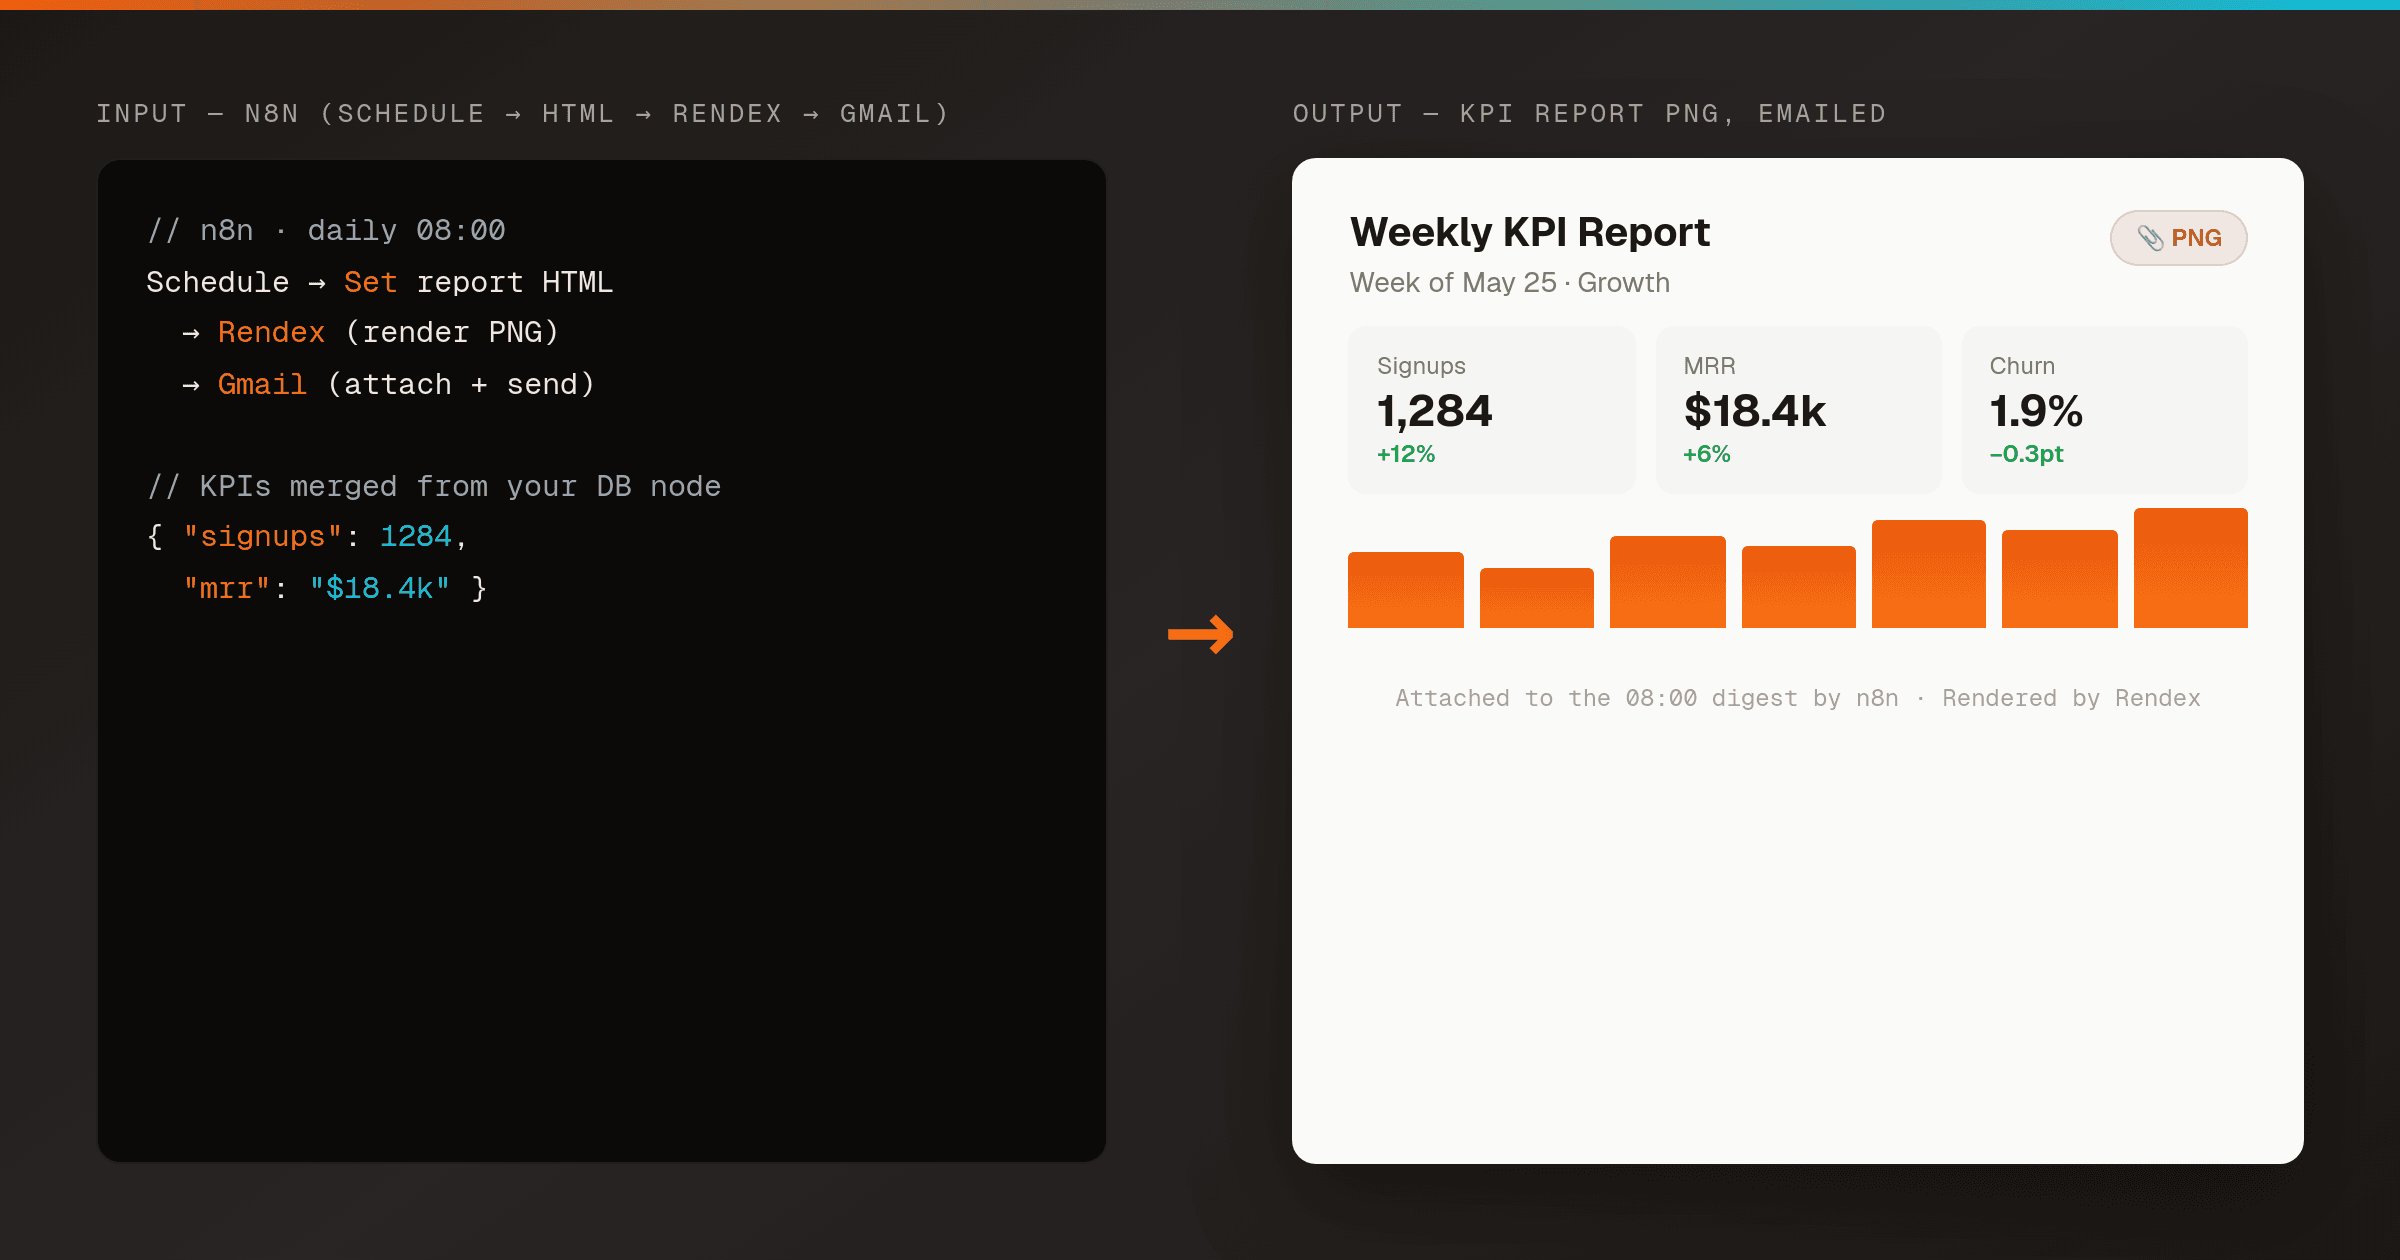Click the 'Week of May 25 · Growth' subtitle
Screen dimensions: 2400x1260
click(x=1510, y=283)
